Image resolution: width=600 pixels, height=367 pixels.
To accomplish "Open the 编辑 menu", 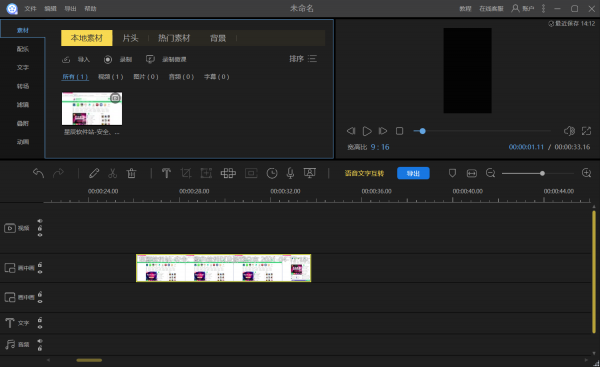I will tap(50, 8).
